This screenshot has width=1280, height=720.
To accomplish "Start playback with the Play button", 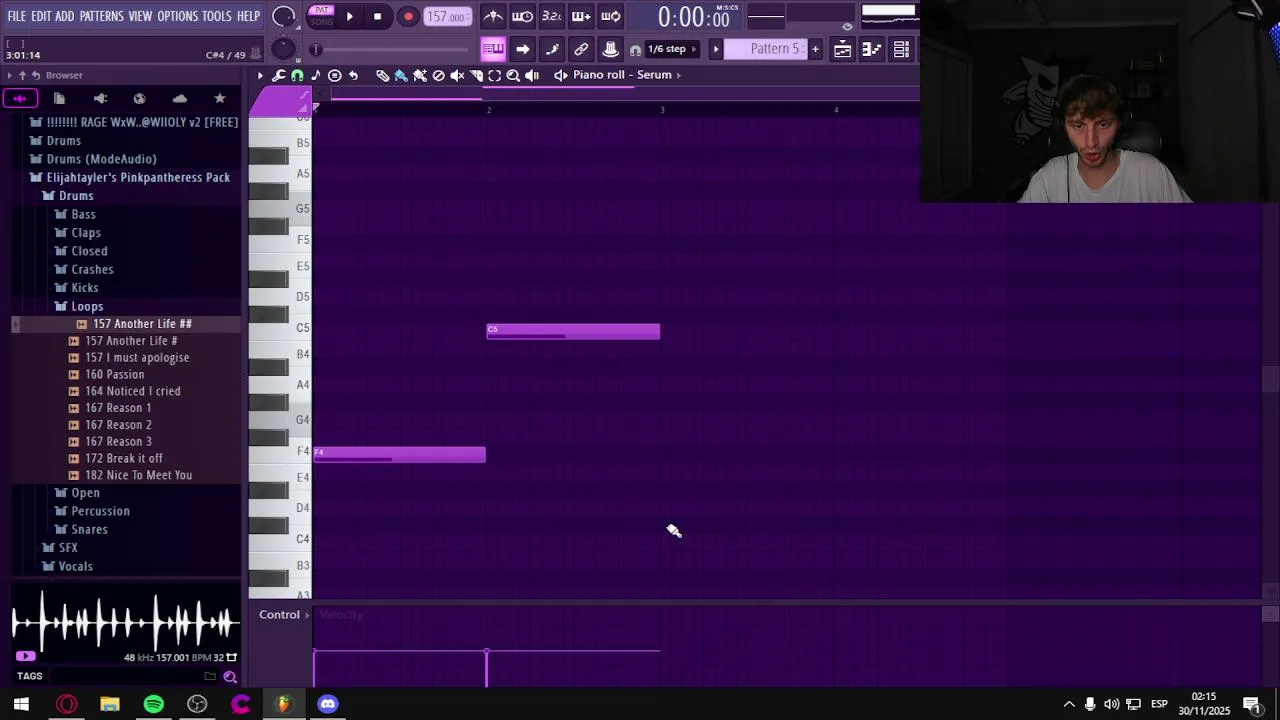I will coord(349,16).
